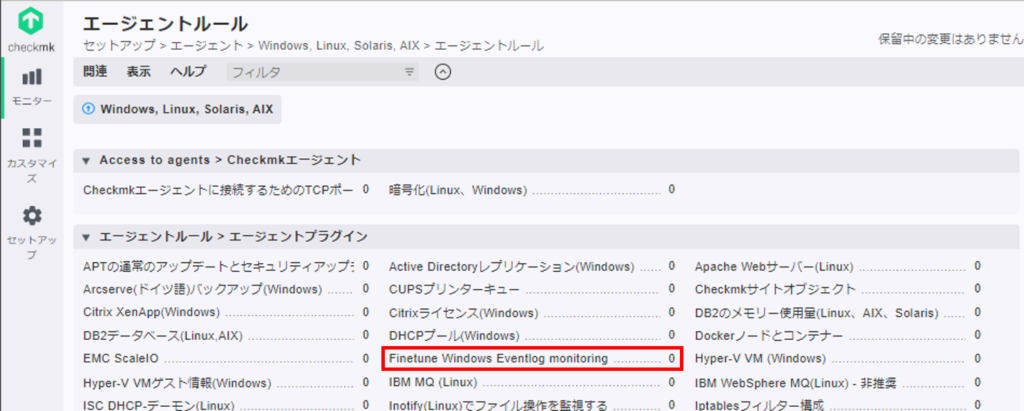The image size is (1024, 411).
Task: Open EMC ScaleIO rule
Action: [121, 358]
